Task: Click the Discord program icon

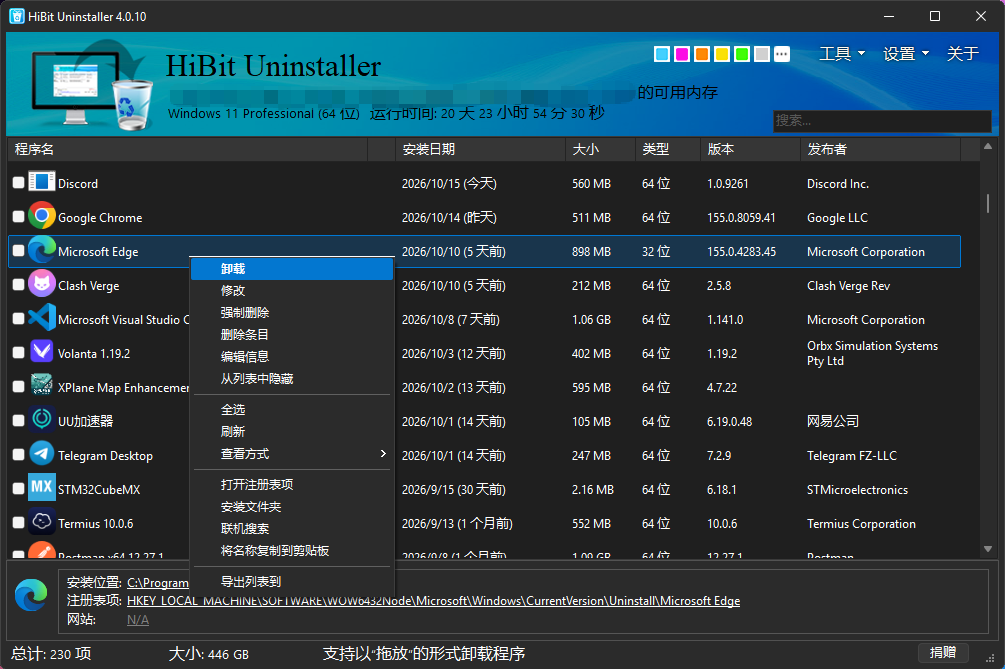Action: point(42,182)
